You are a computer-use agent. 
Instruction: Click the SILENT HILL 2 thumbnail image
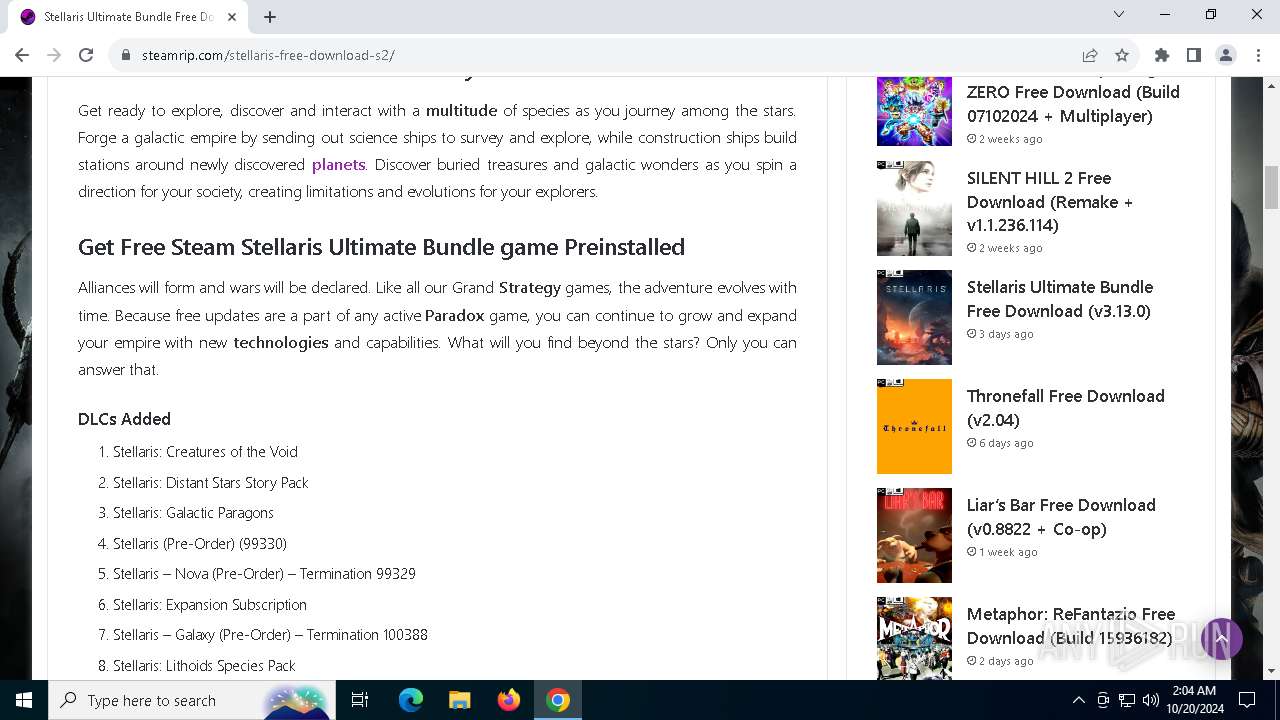[914, 208]
